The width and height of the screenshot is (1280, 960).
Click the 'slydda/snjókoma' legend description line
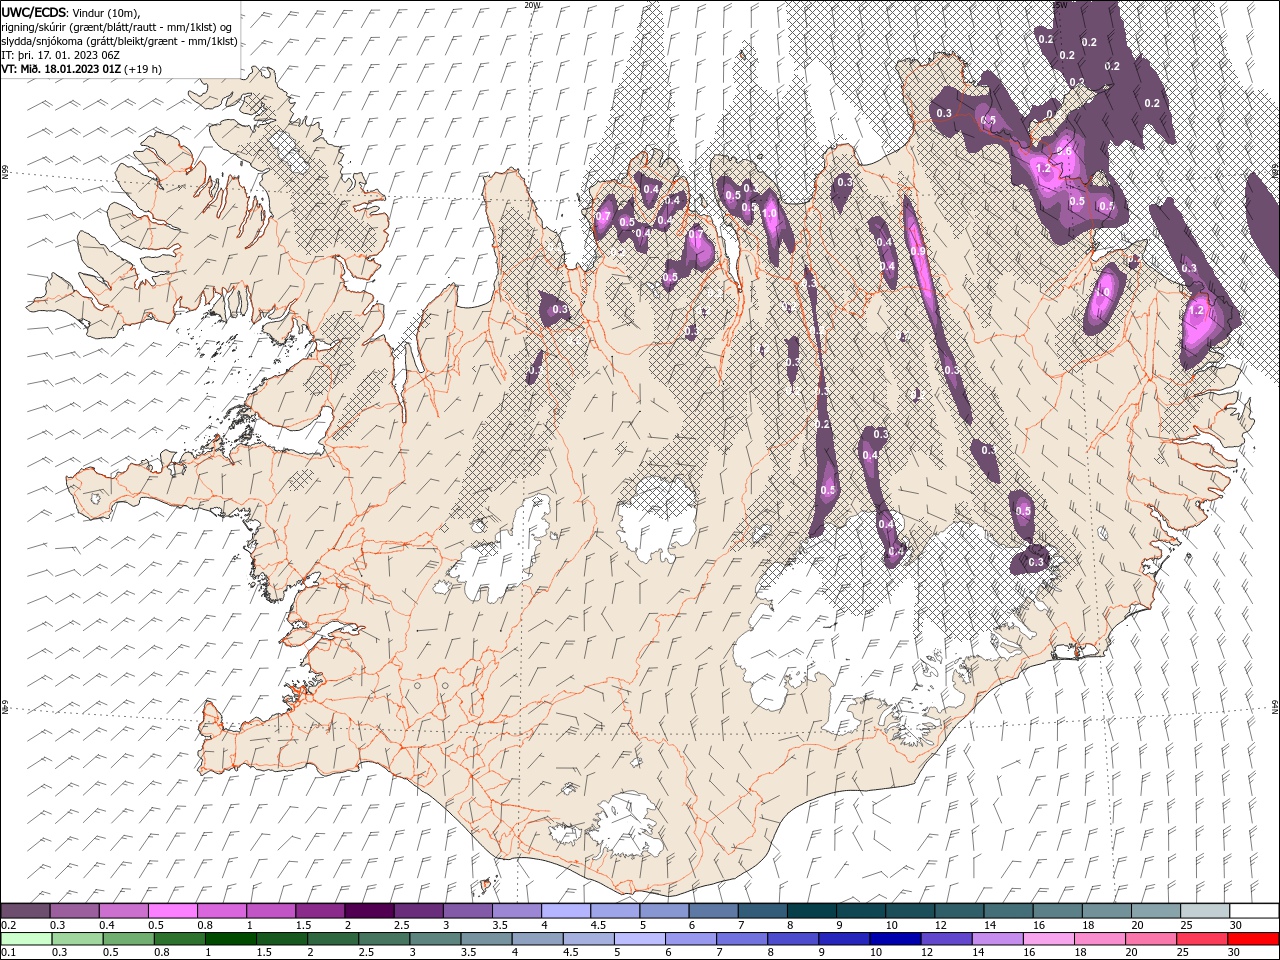[120, 41]
